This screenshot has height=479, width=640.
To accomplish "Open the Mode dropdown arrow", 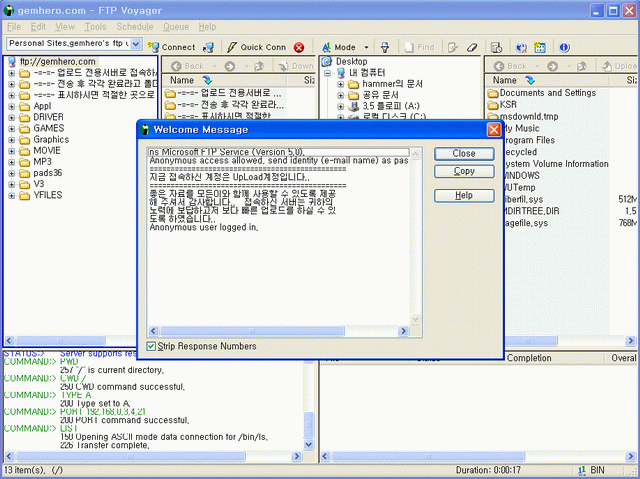I will tap(366, 47).
